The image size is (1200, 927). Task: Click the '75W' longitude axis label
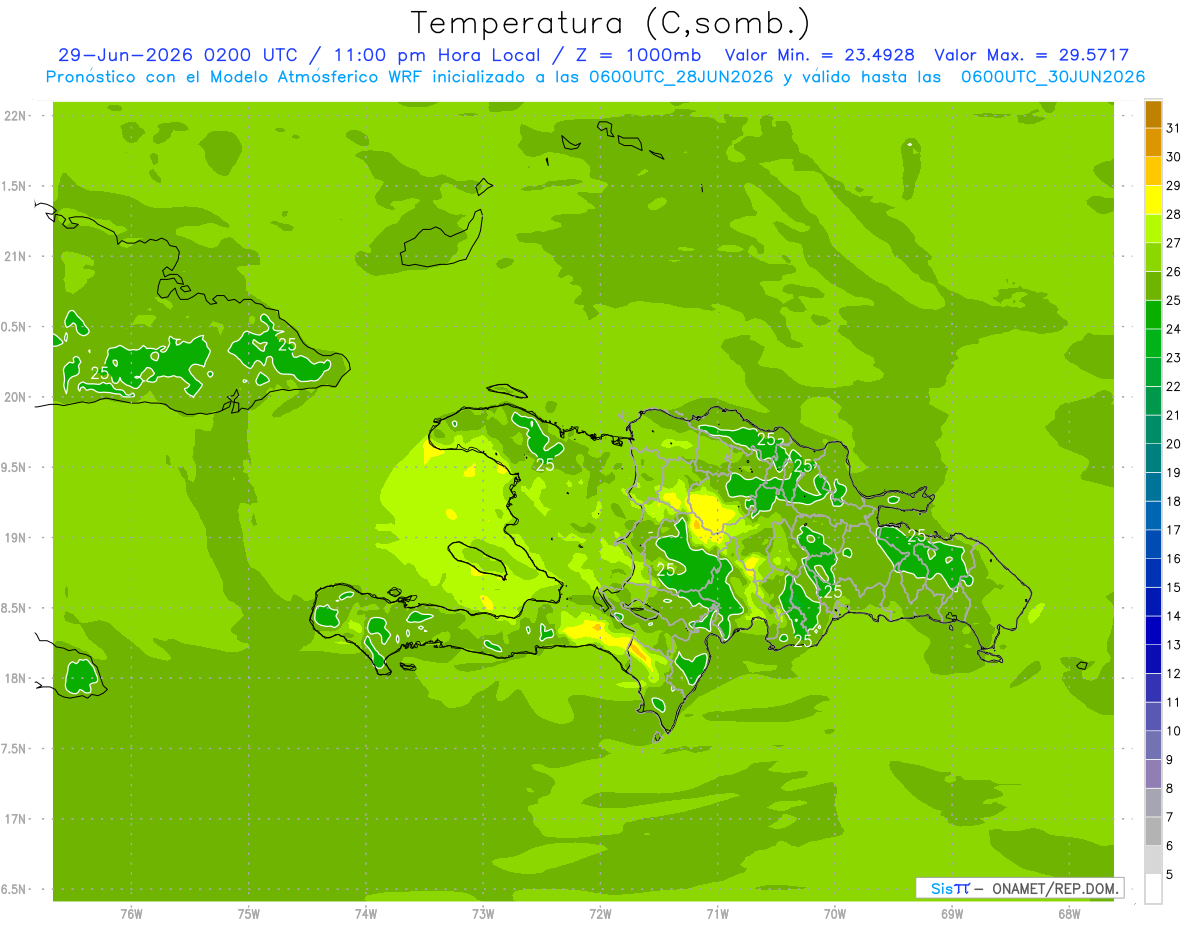[249, 914]
